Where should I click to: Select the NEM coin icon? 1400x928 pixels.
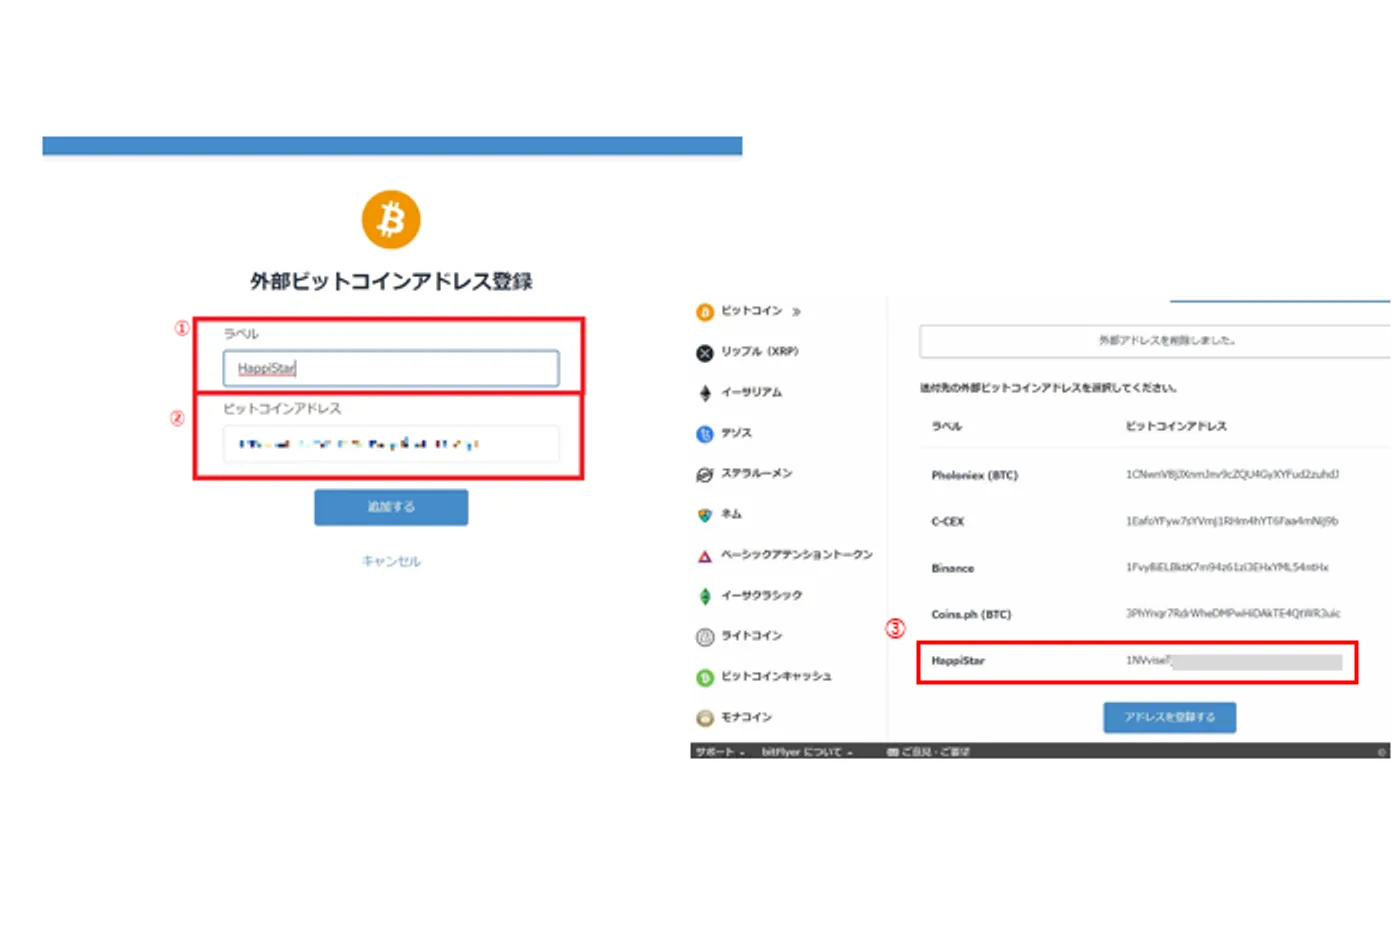[x=705, y=515]
